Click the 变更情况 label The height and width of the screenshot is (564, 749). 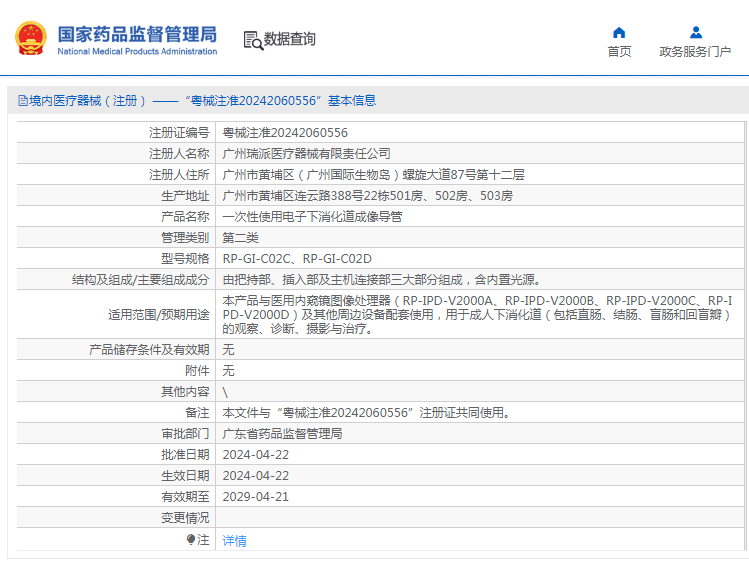tap(185, 518)
